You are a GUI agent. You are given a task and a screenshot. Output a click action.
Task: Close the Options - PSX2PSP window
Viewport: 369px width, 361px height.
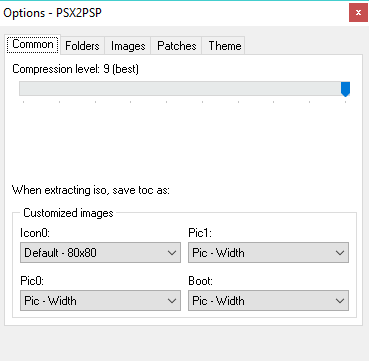(358, 13)
